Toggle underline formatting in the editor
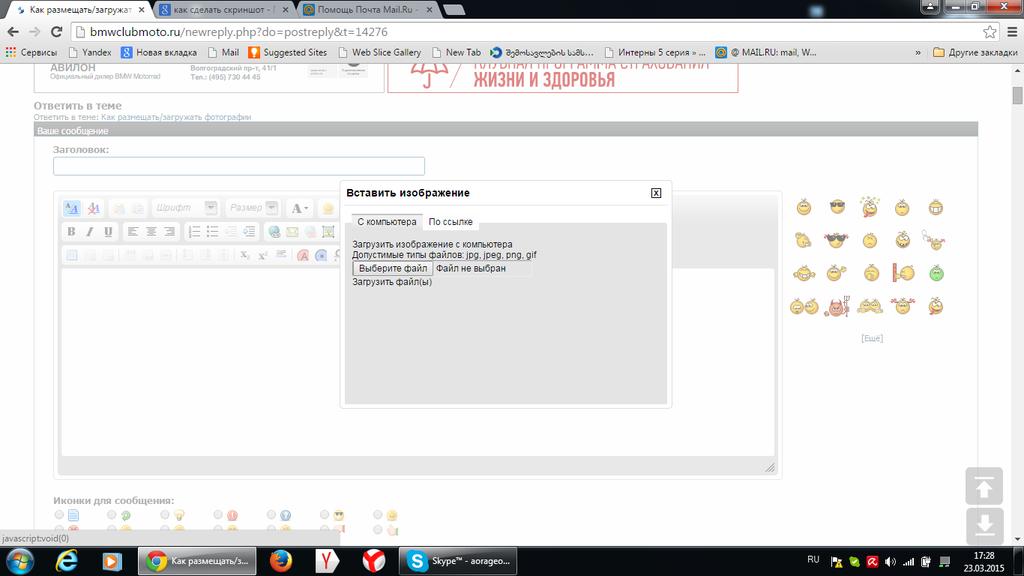1024x576 pixels. point(108,232)
